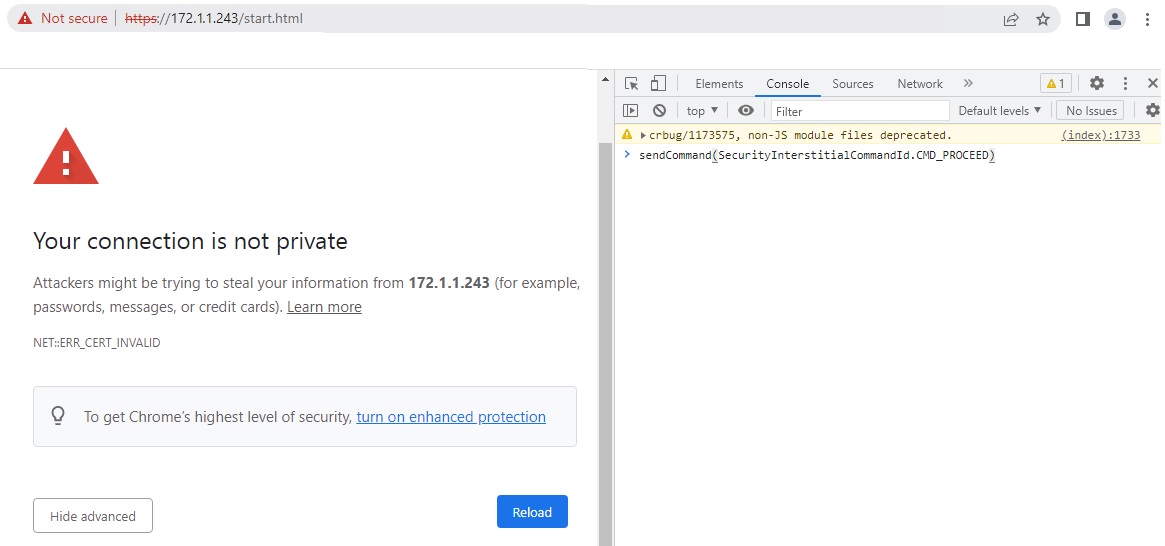Open the top JavaScript context dropdown
Viewport: 1165px width, 546px height.
(x=702, y=111)
